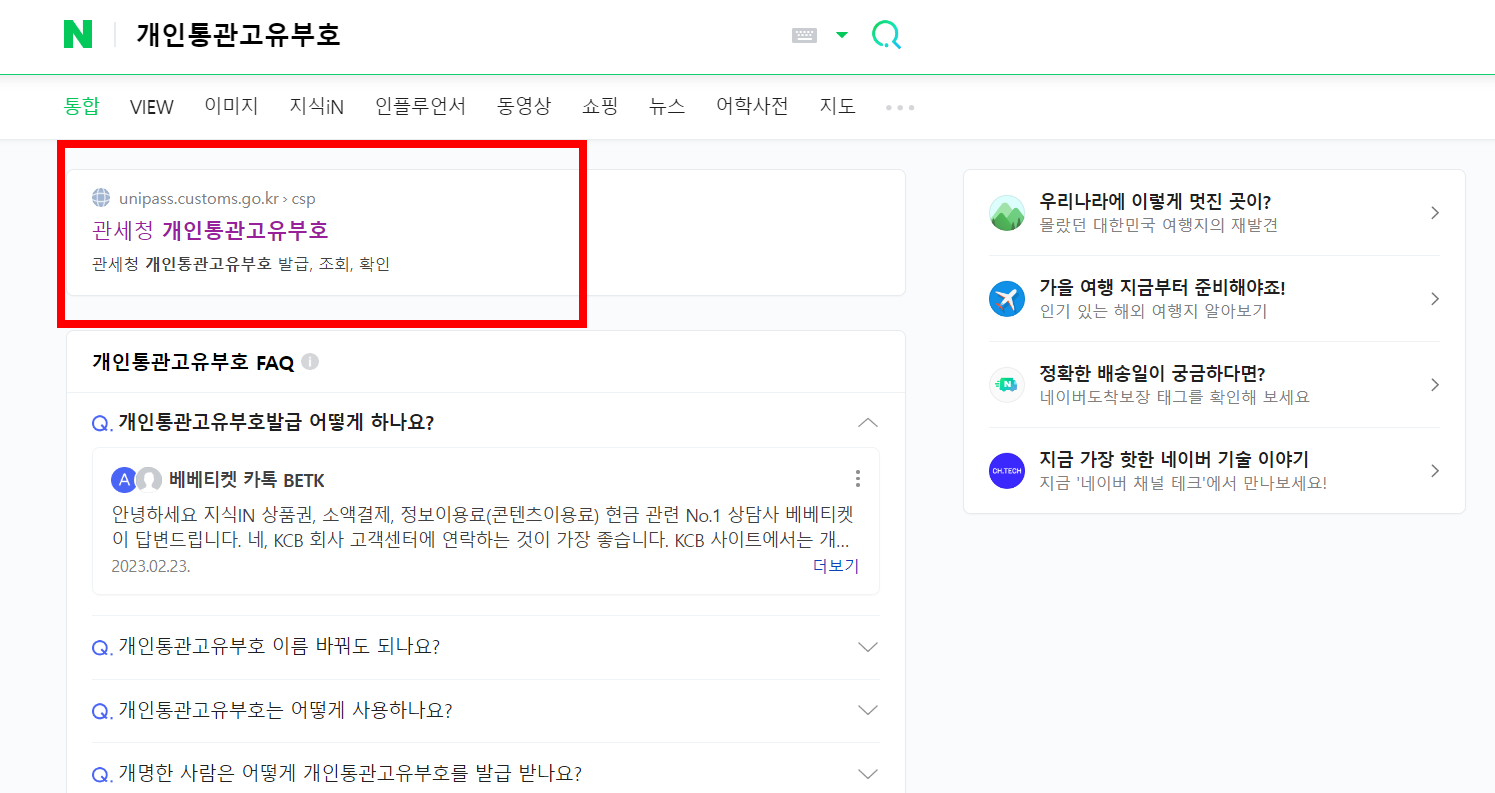
Task: Click the Q icon of 어떻게 사용하나요?
Action: tap(102, 711)
